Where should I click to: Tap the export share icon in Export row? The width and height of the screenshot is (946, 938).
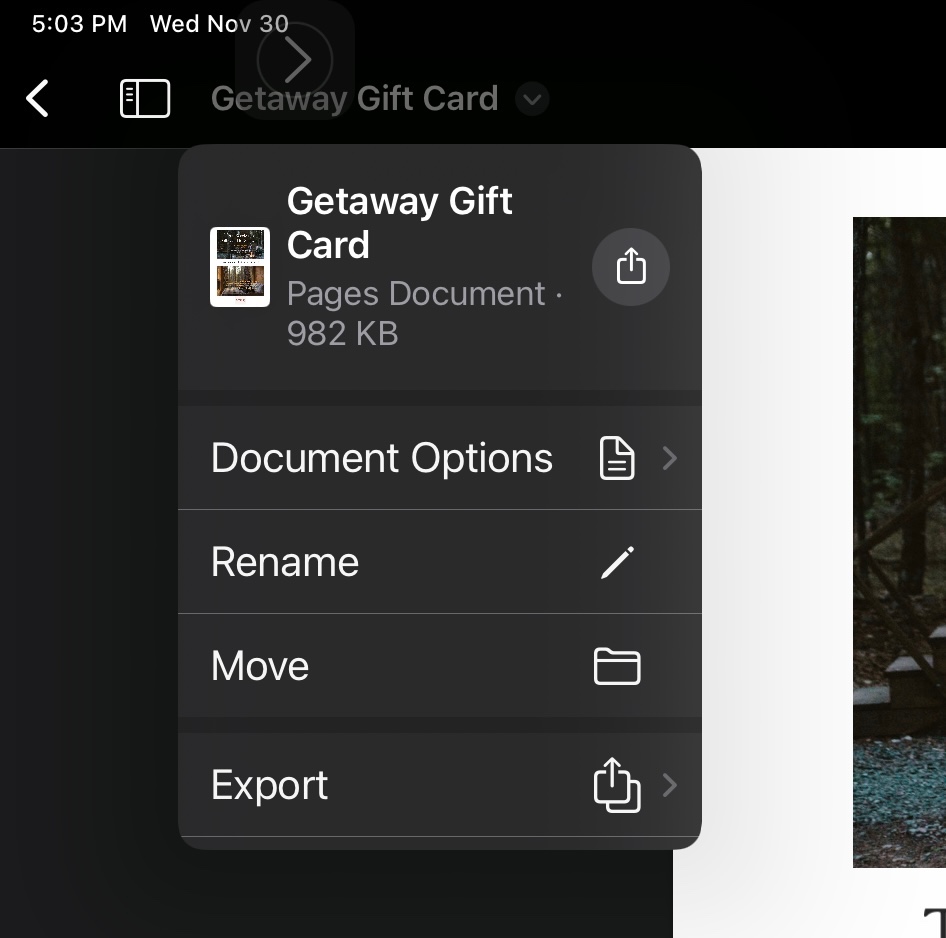617,785
